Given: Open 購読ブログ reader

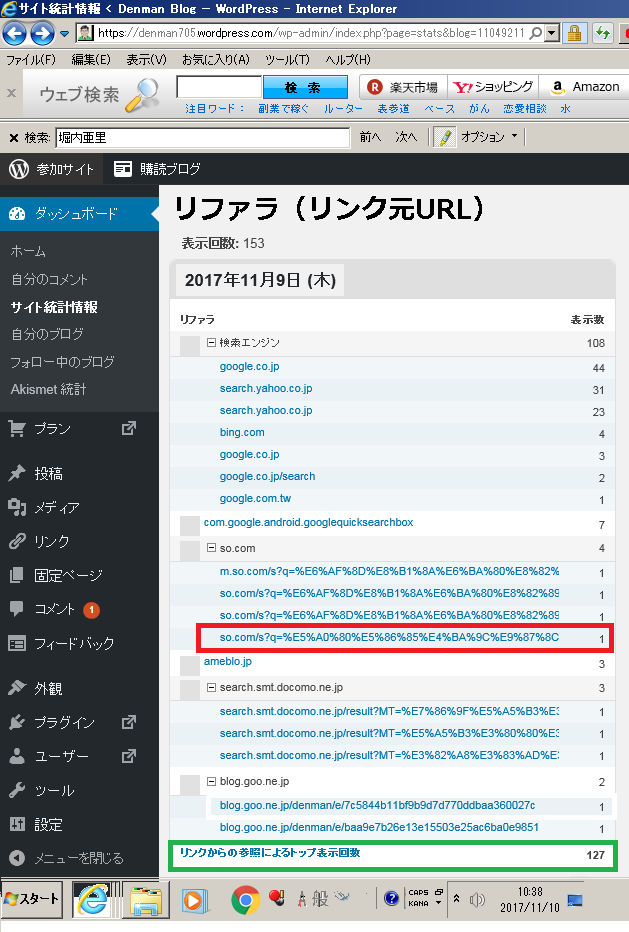Looking at the screenshot, I should tap(158, 169).
